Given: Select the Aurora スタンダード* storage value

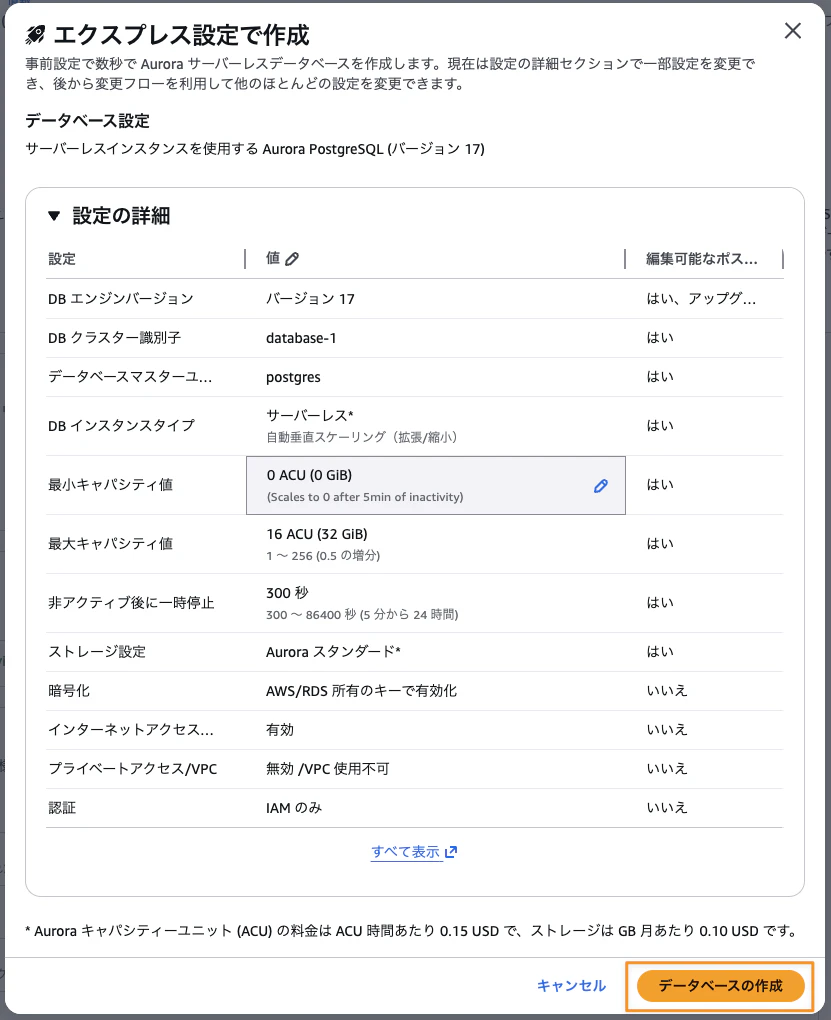Looking at the screenshot, I should coord(333,652).
